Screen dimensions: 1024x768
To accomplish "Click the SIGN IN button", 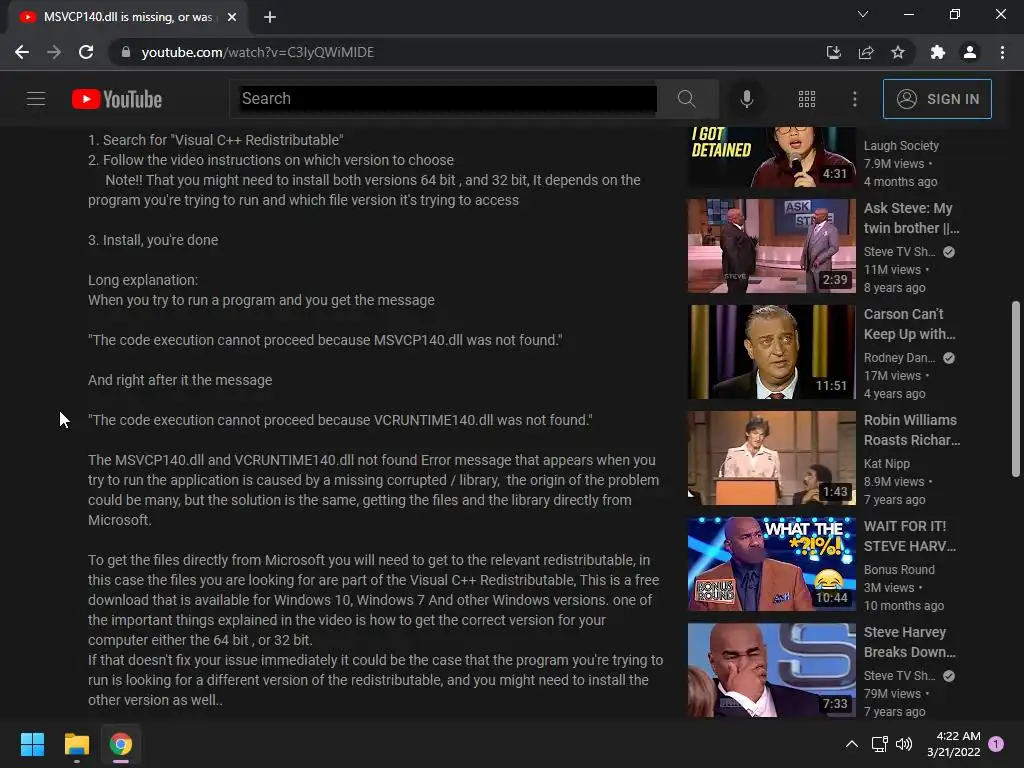I will (x=937, y=99).
